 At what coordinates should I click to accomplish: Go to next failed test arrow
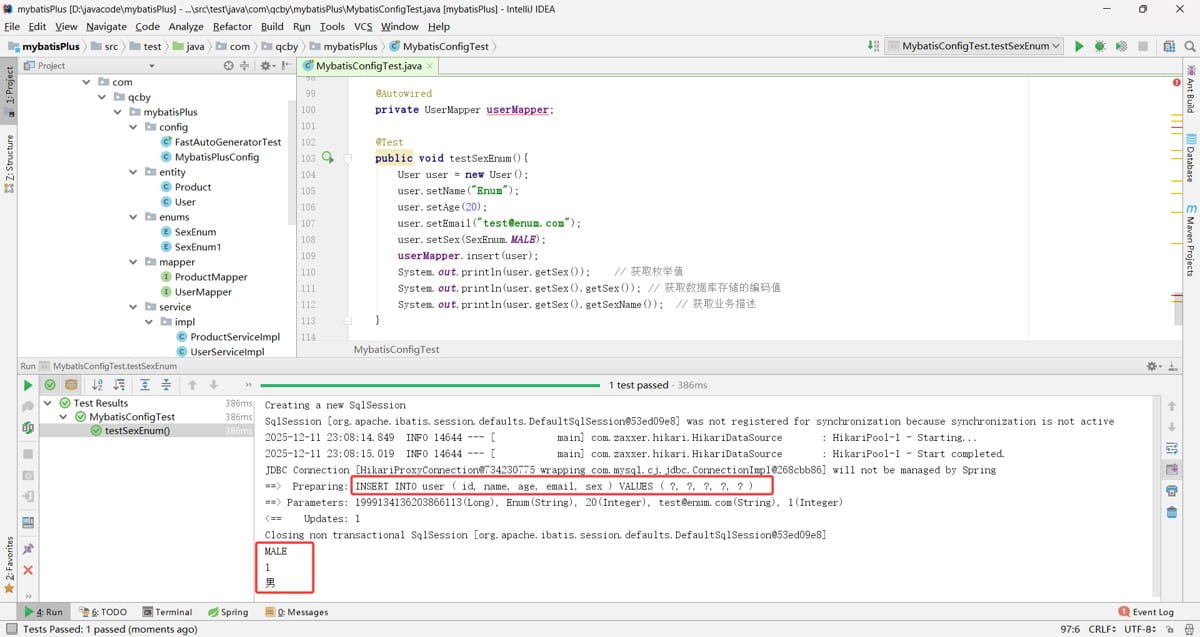(212, 385)
